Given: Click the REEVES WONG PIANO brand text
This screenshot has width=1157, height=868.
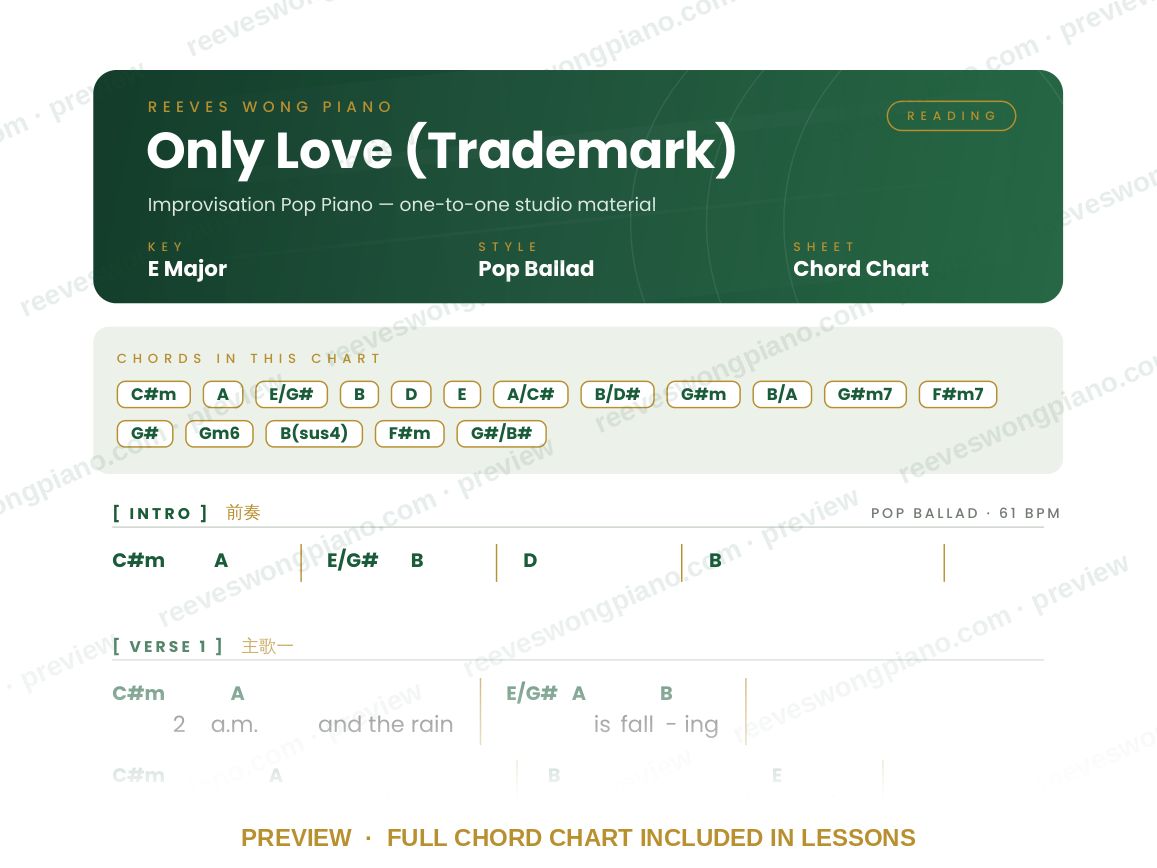Looking at the screenshot, I should point(270,106).
